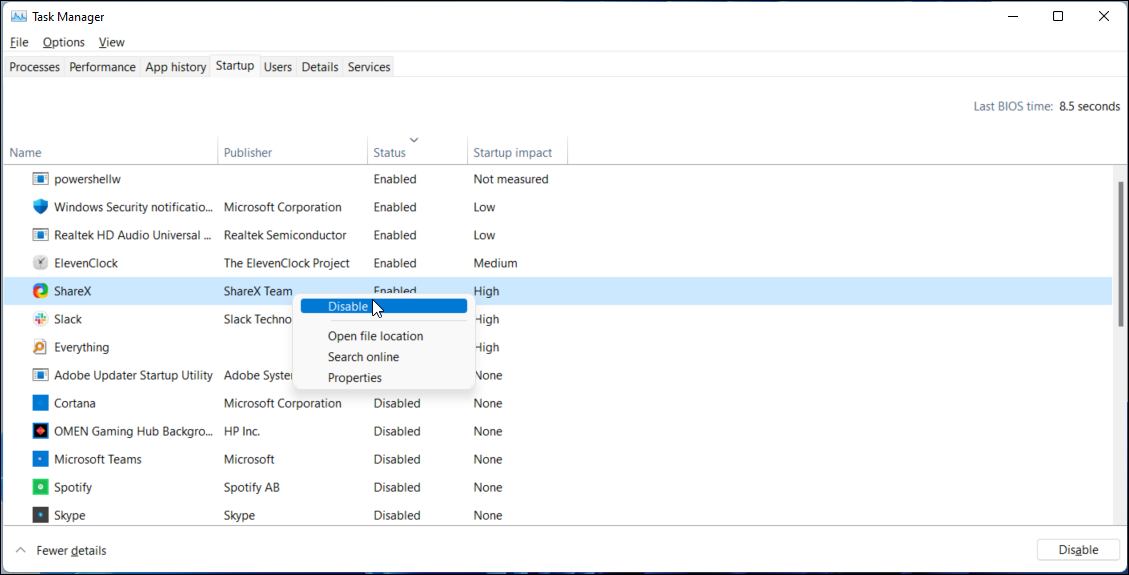Click The ElevenClock Project publisher cell
Viewport: 1129px width, 575px height.
[287, 263]
